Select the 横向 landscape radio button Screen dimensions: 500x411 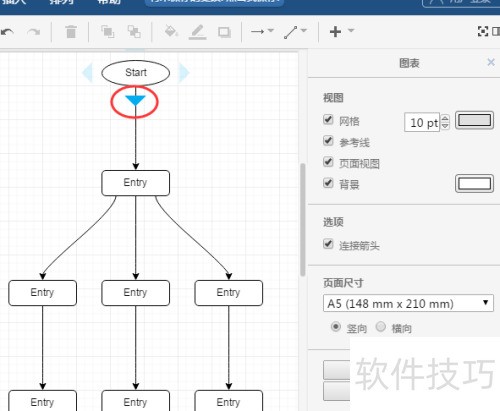tap(381, 327)
